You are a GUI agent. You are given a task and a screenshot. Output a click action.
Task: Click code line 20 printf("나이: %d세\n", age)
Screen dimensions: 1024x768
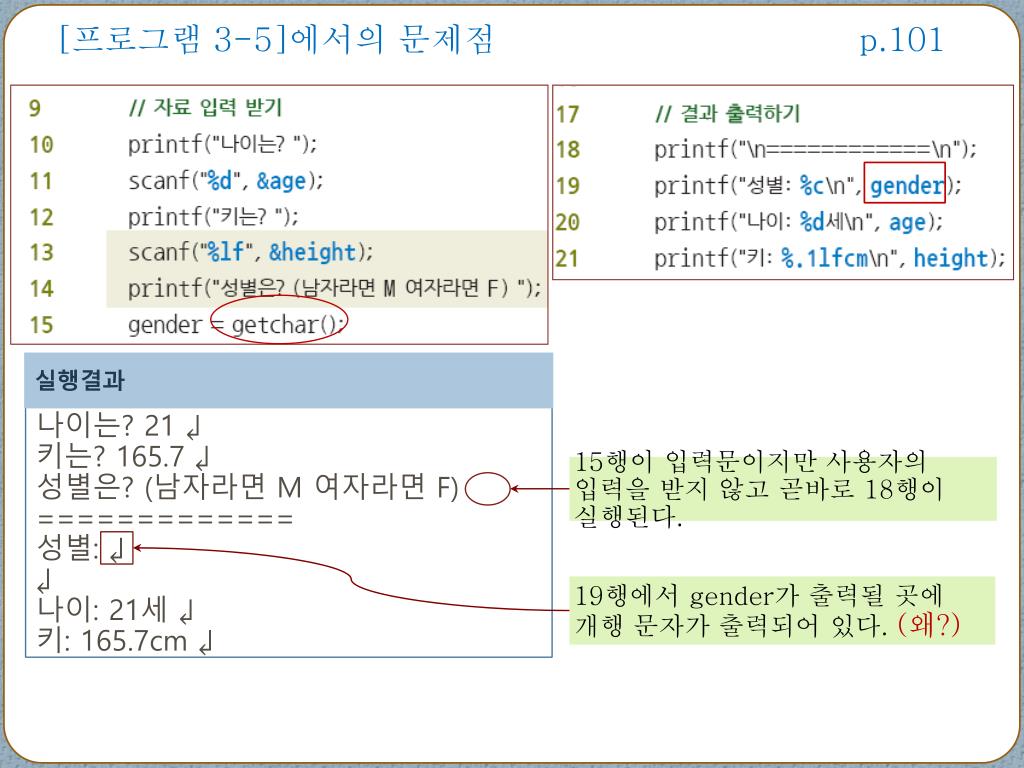[799, 222]
